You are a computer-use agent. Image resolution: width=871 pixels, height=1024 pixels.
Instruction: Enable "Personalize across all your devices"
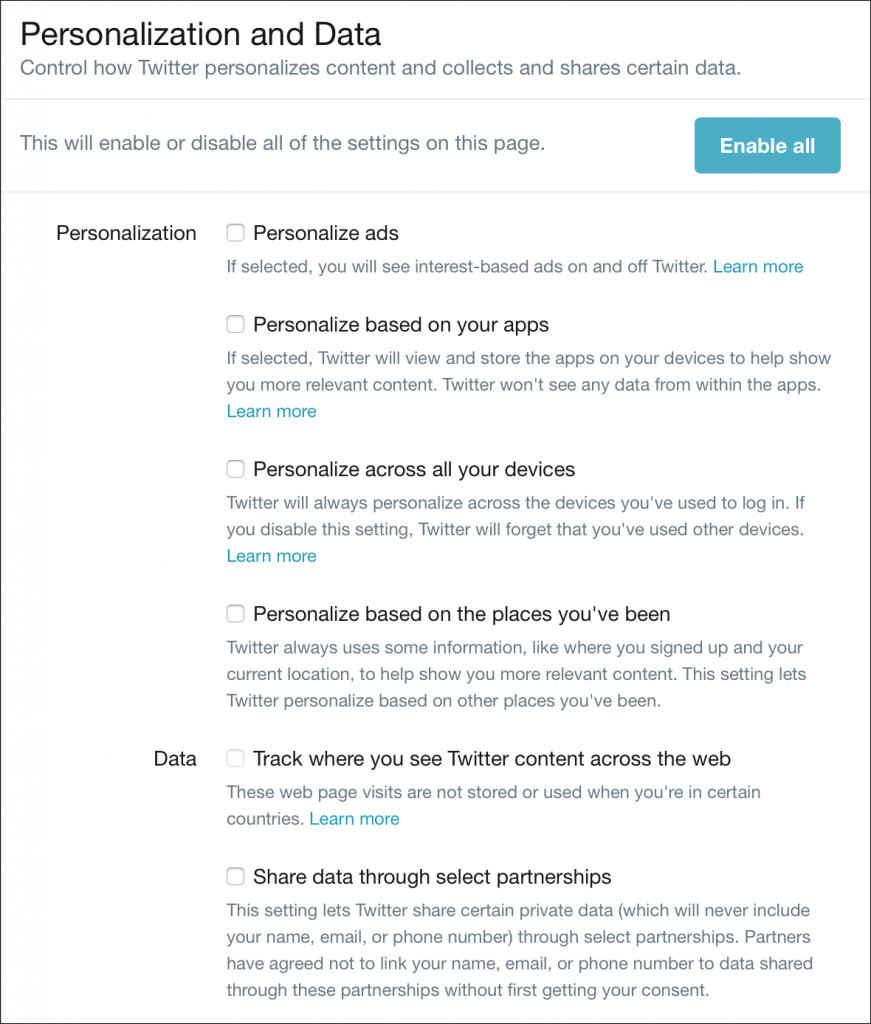[x=235, y=468]
